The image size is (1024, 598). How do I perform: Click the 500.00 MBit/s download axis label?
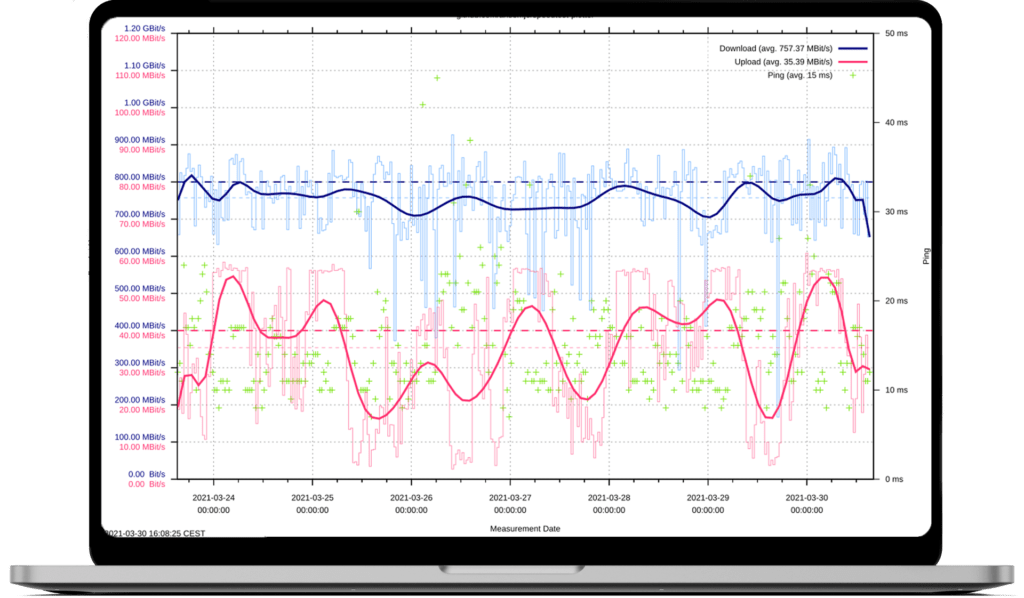141,288
